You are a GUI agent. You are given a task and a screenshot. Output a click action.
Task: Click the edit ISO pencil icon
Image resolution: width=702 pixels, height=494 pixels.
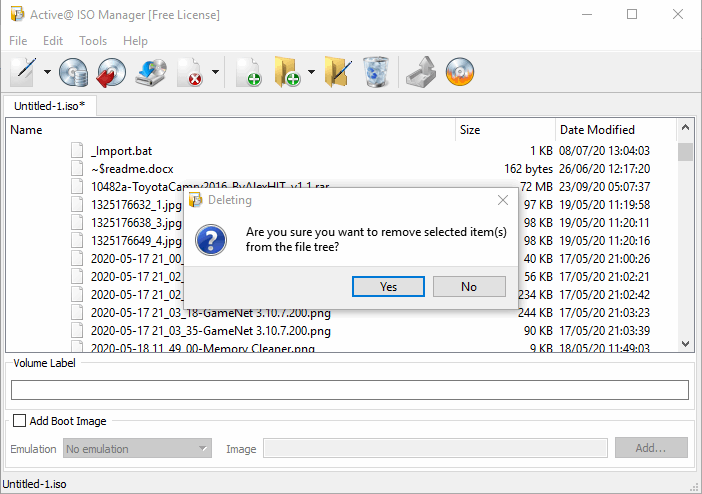pyautogui.click(x=23, y=72)
